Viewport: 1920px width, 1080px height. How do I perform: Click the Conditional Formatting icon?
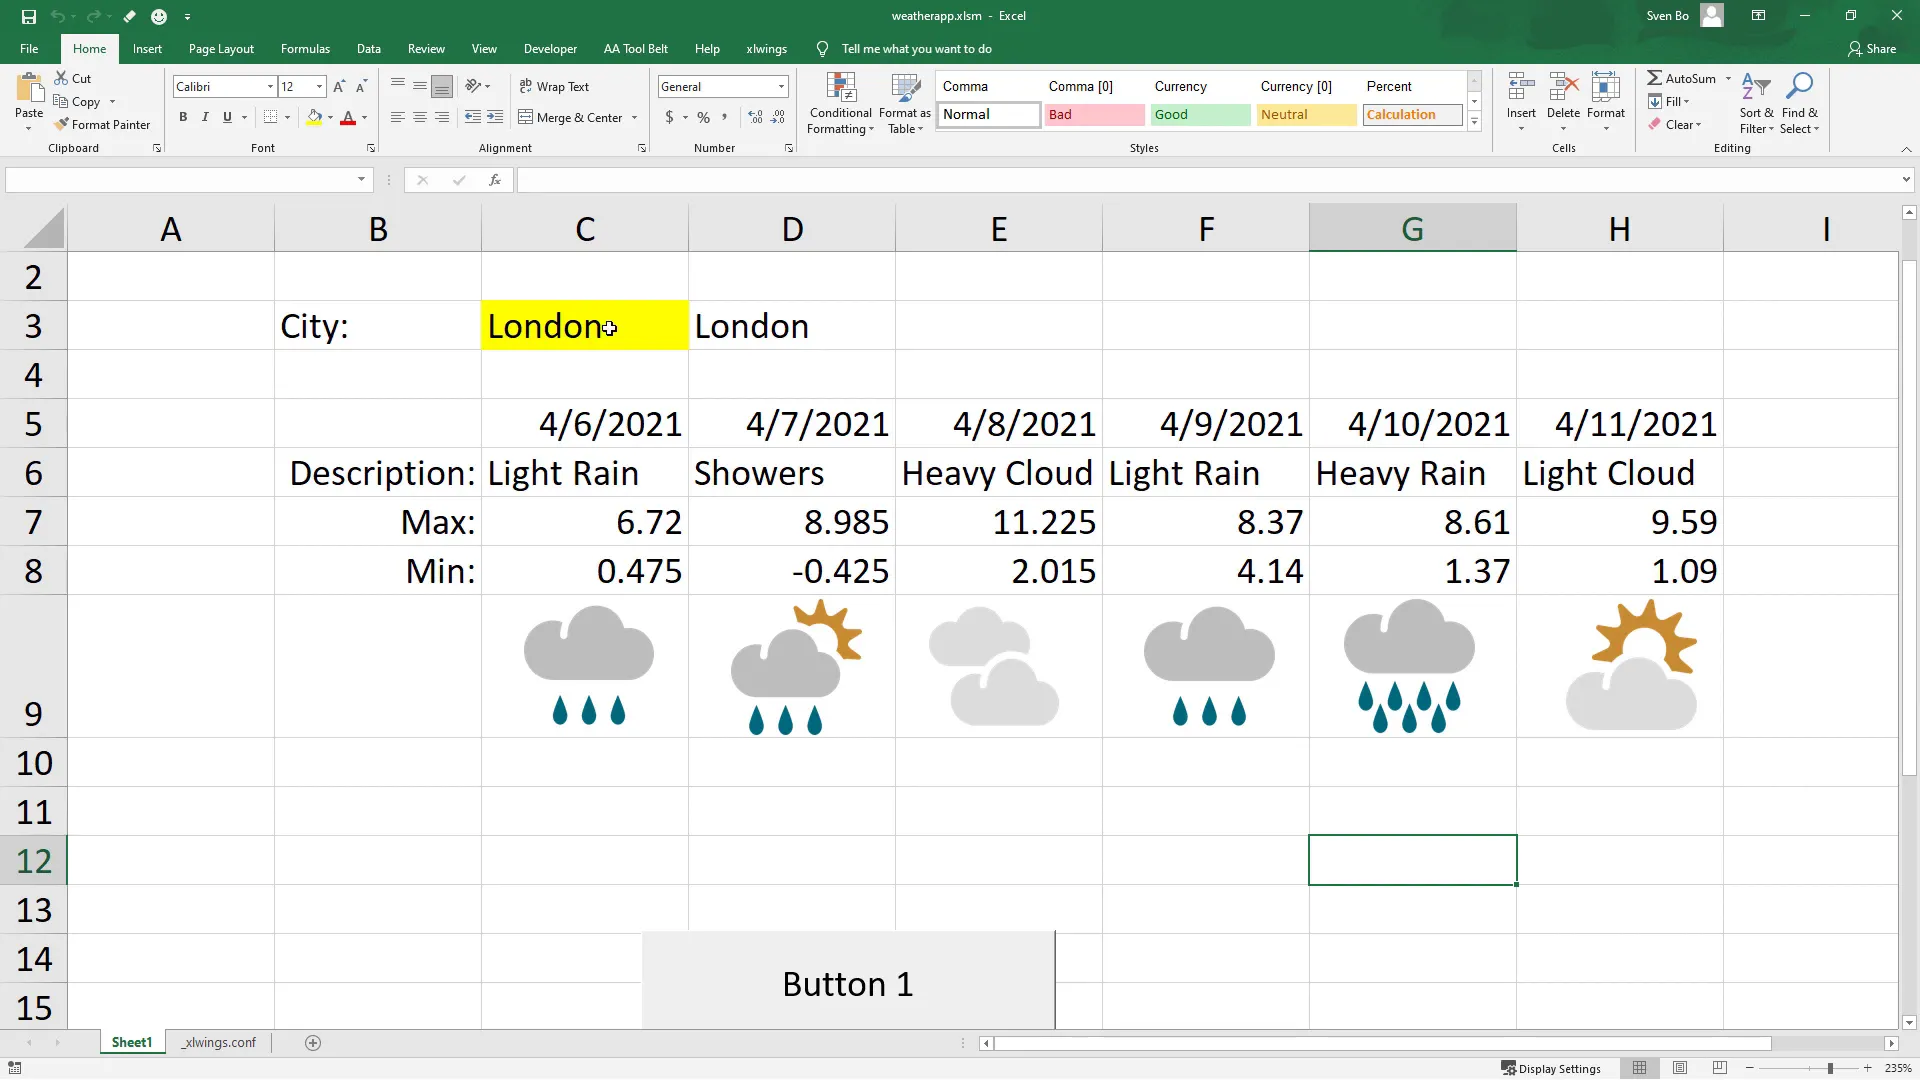pos(840,90)
